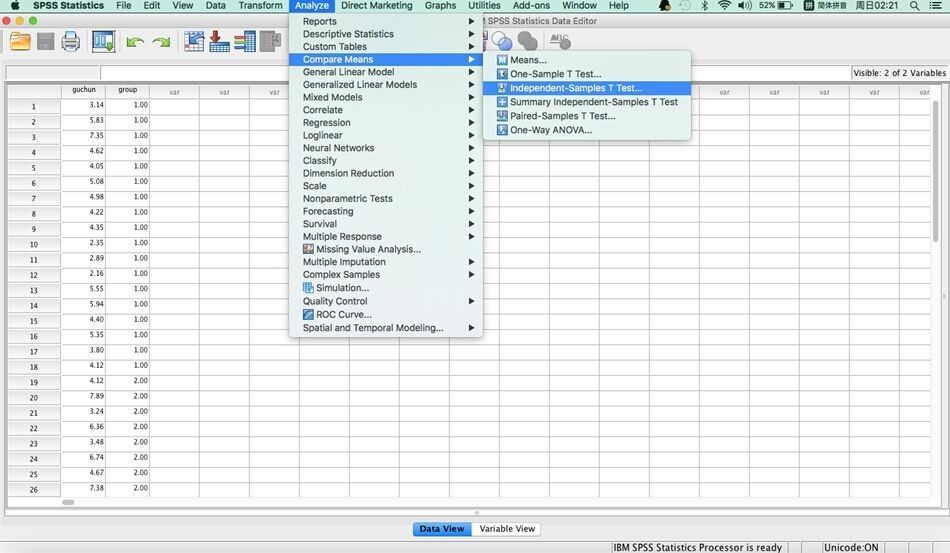The width and height of the screenshot is (950, 553).
Task: Open Summary Independent-Samples T Test
Action: 586,102
